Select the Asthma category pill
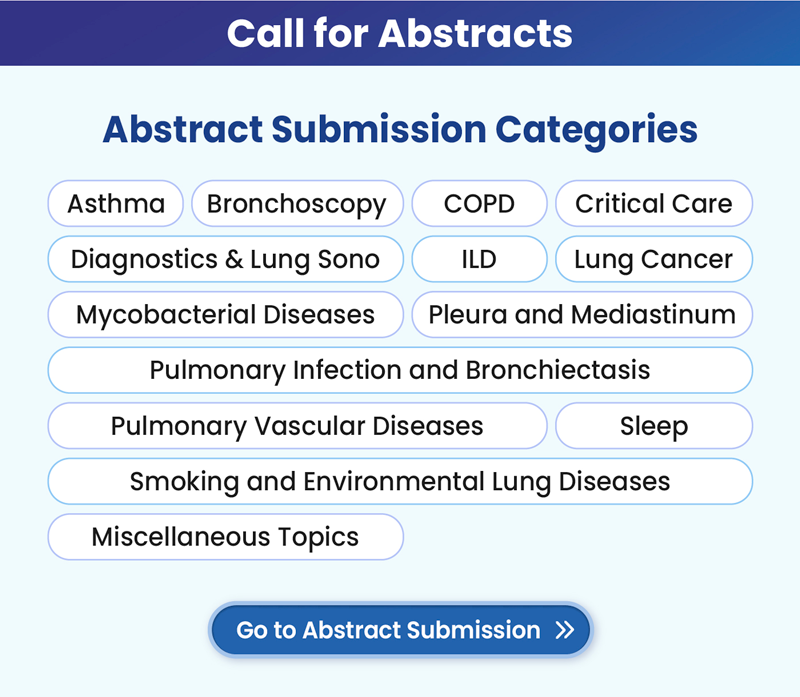 point(116,203)
